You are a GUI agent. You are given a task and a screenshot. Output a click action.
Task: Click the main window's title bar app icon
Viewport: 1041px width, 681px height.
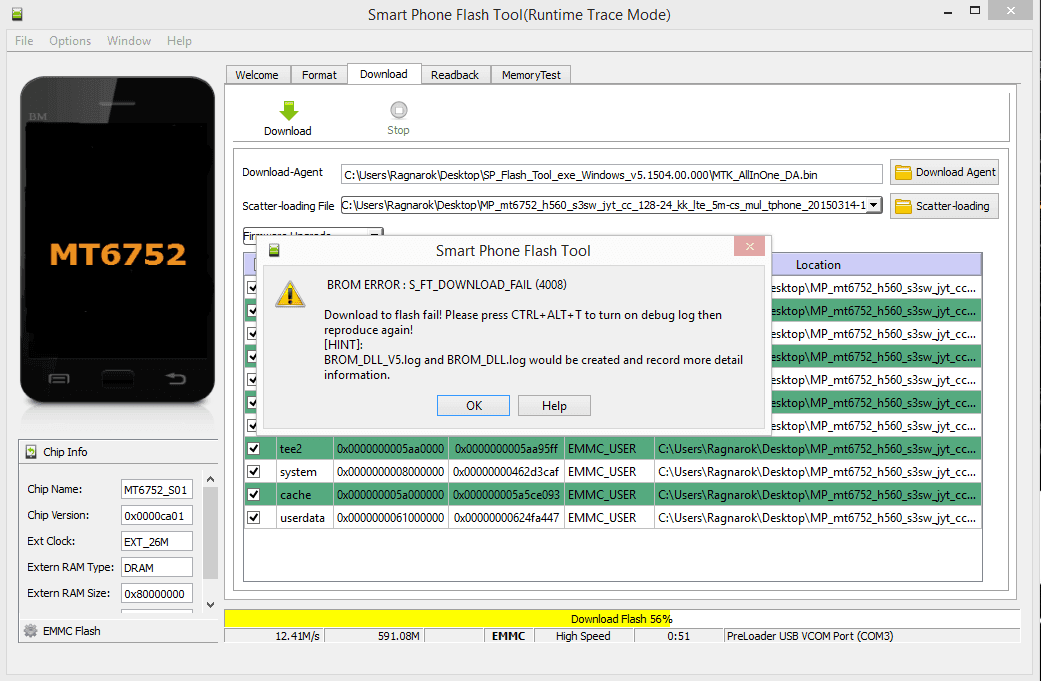click(x=17, y=14)
